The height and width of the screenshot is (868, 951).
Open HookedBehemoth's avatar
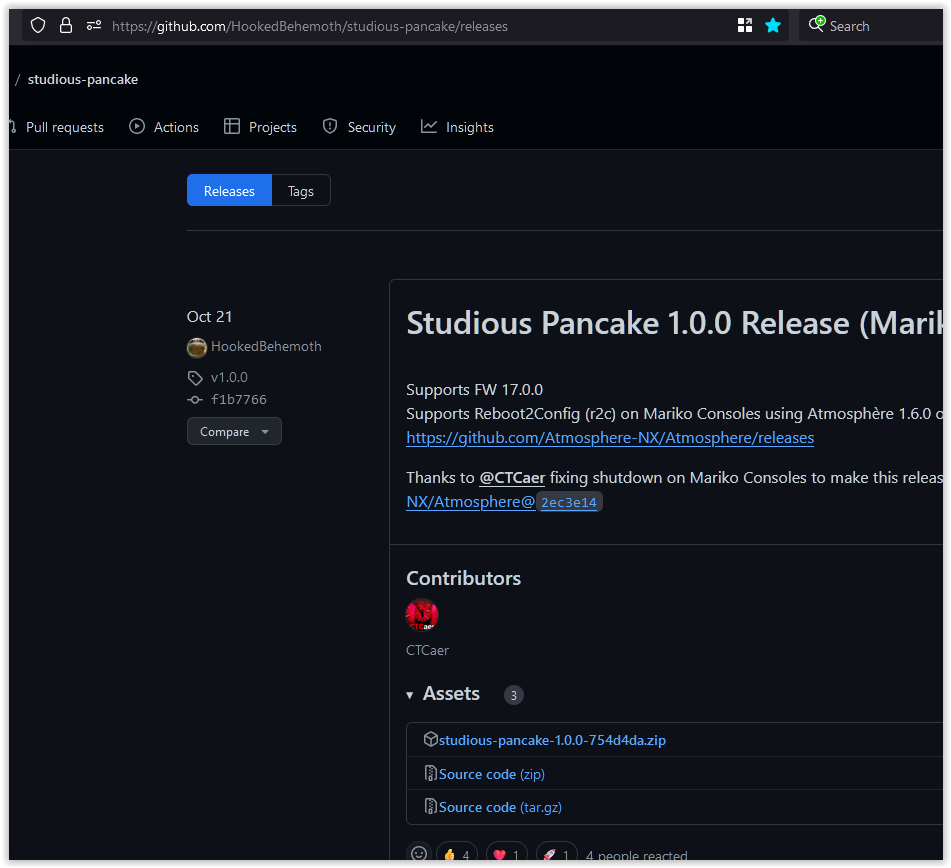pos(197,347)
